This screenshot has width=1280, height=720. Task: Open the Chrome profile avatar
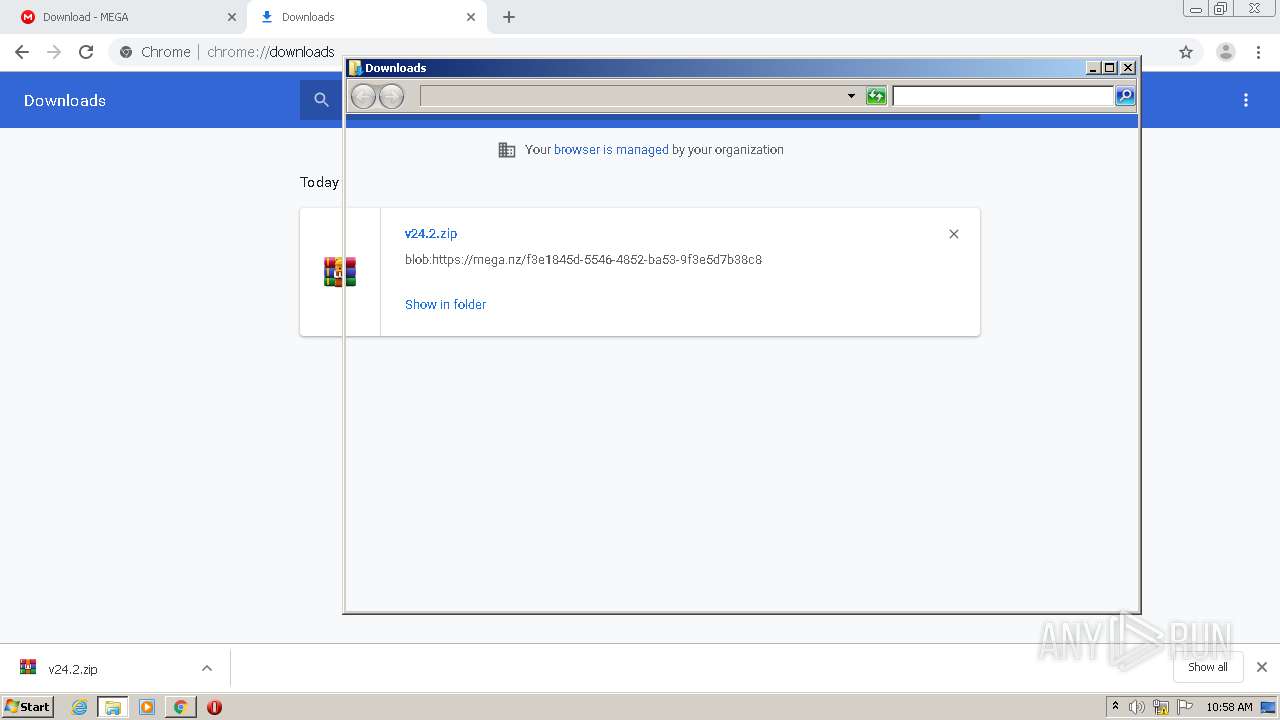(x=1226, y=52)
